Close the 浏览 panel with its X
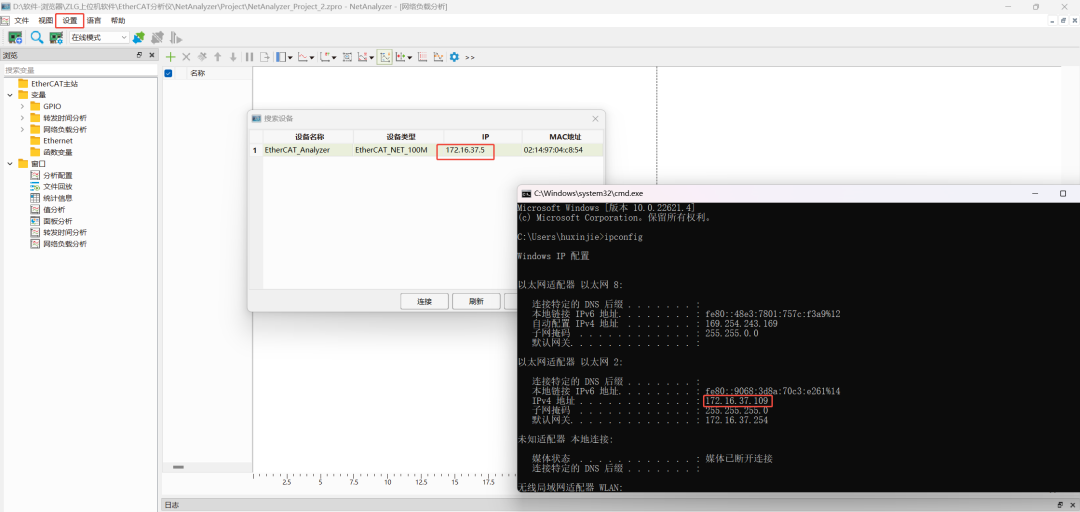1080x512 pixels. point(152,55)
